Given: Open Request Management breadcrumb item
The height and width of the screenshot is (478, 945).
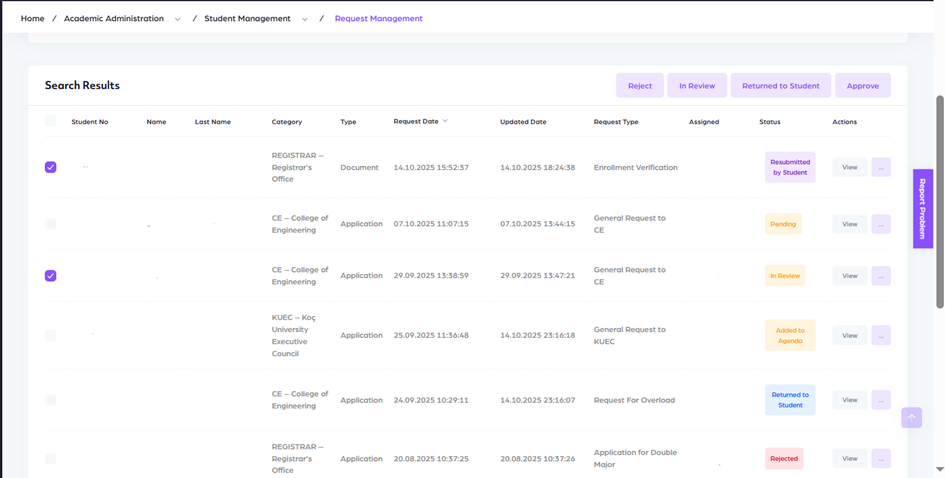Looking at the screenshot, I should [378, 18].
